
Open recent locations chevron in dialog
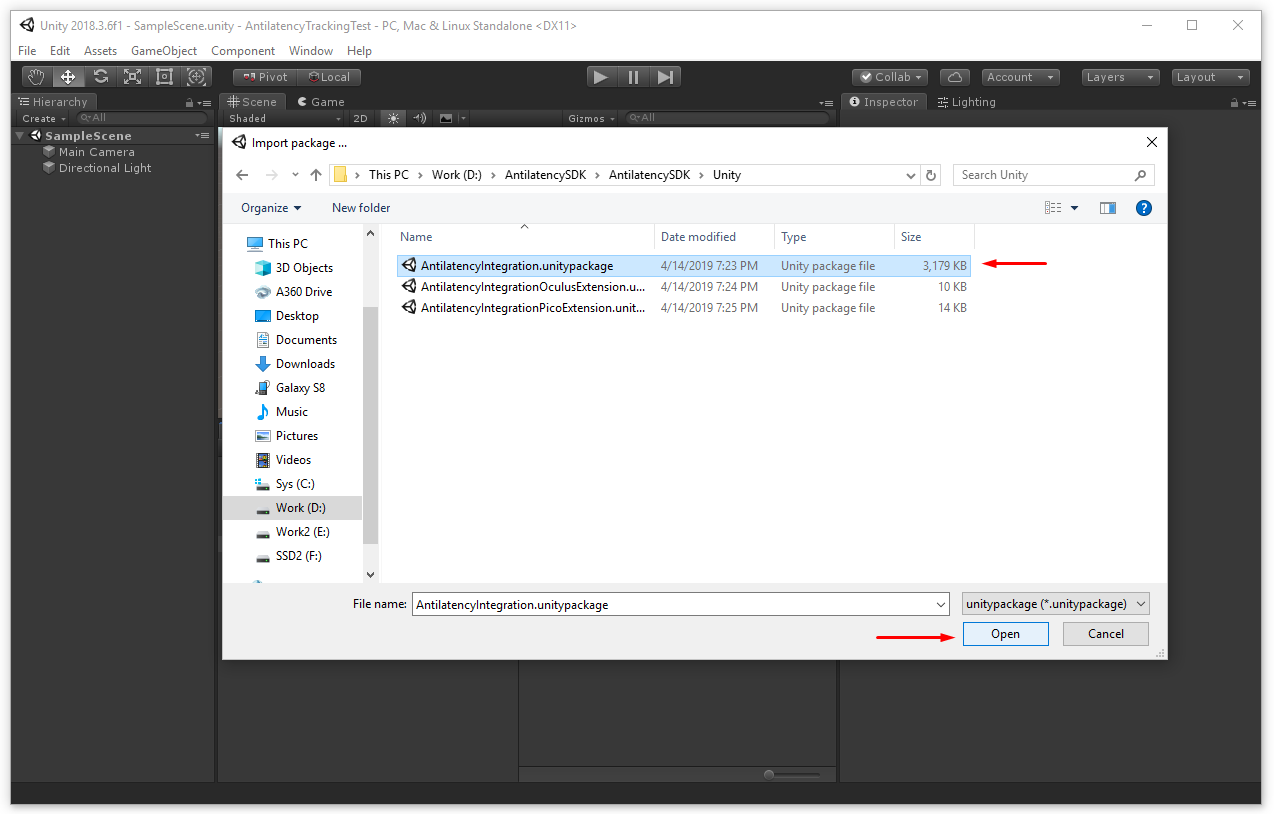(x=295, y=175)
